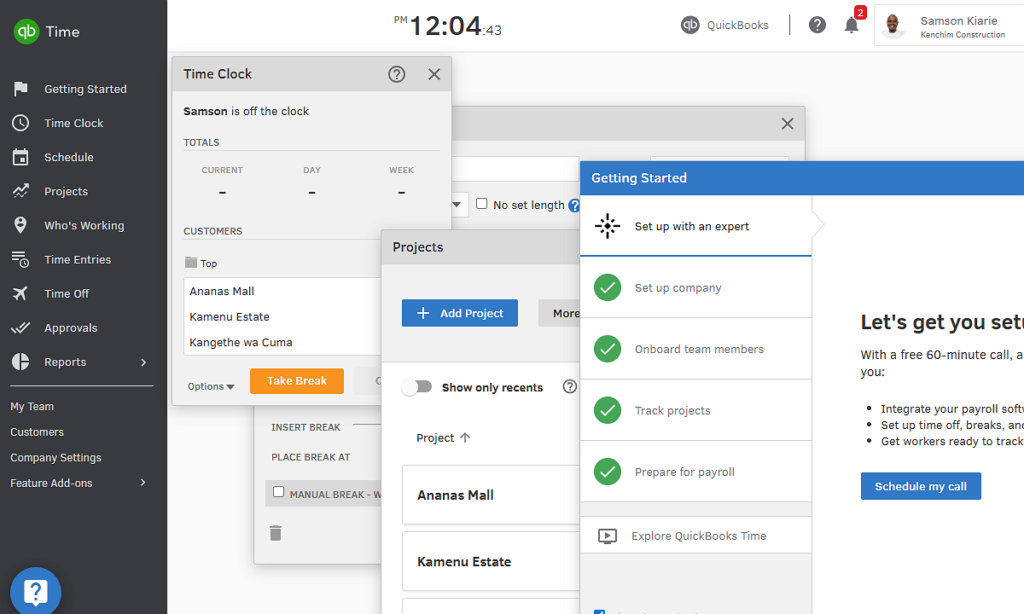Click the Add Project button
The image size is (1024, 614).
click(460, 313)
